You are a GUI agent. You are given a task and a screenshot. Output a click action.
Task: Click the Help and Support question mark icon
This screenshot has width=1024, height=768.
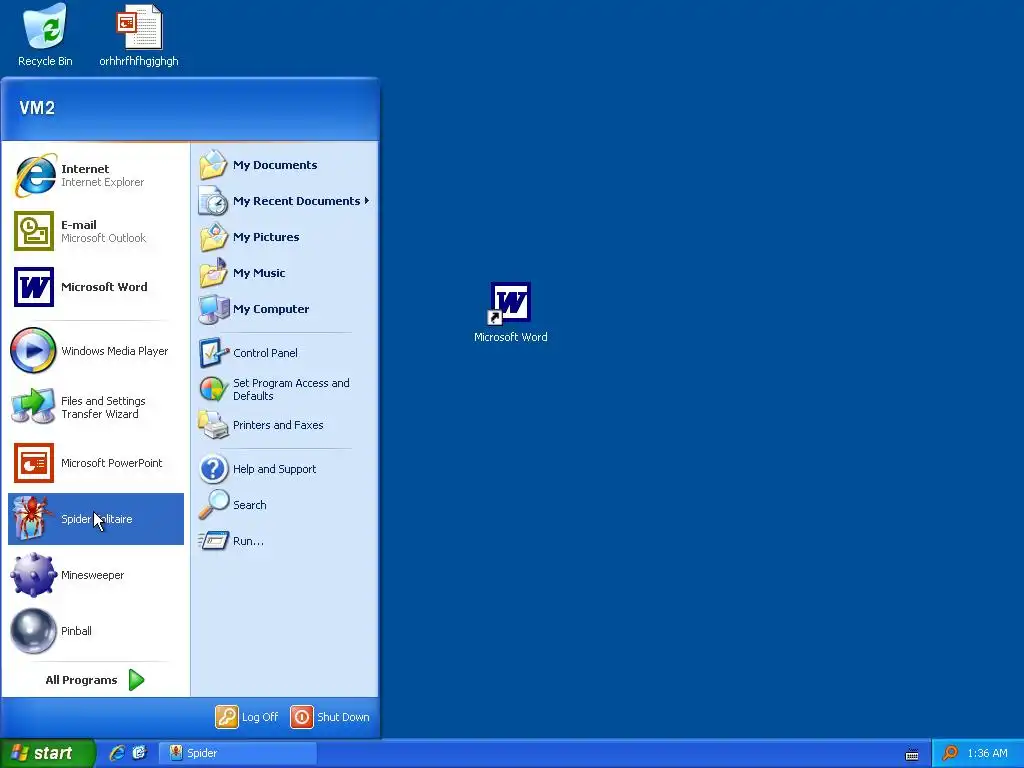point(214,469)
